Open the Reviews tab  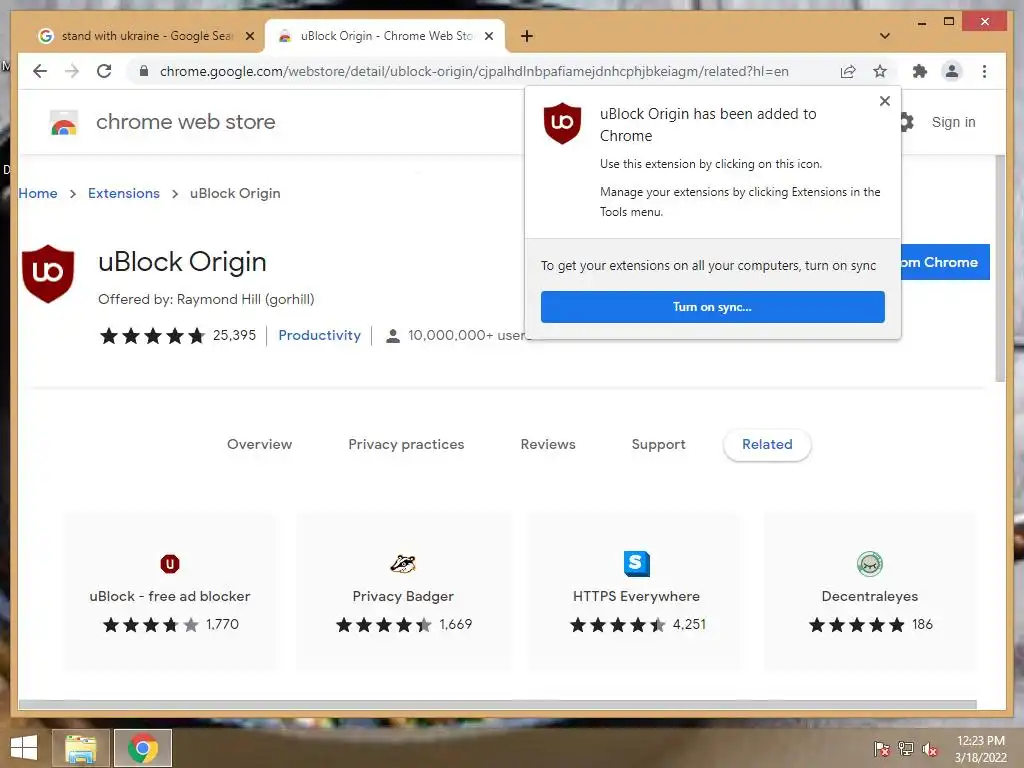[548, 444]
